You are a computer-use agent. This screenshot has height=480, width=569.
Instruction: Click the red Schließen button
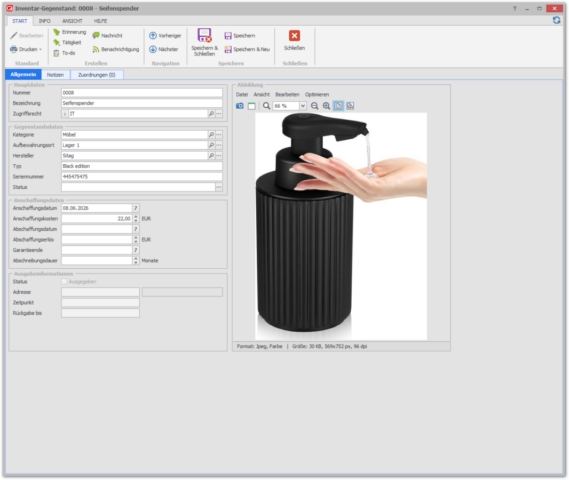pos(294,40)
